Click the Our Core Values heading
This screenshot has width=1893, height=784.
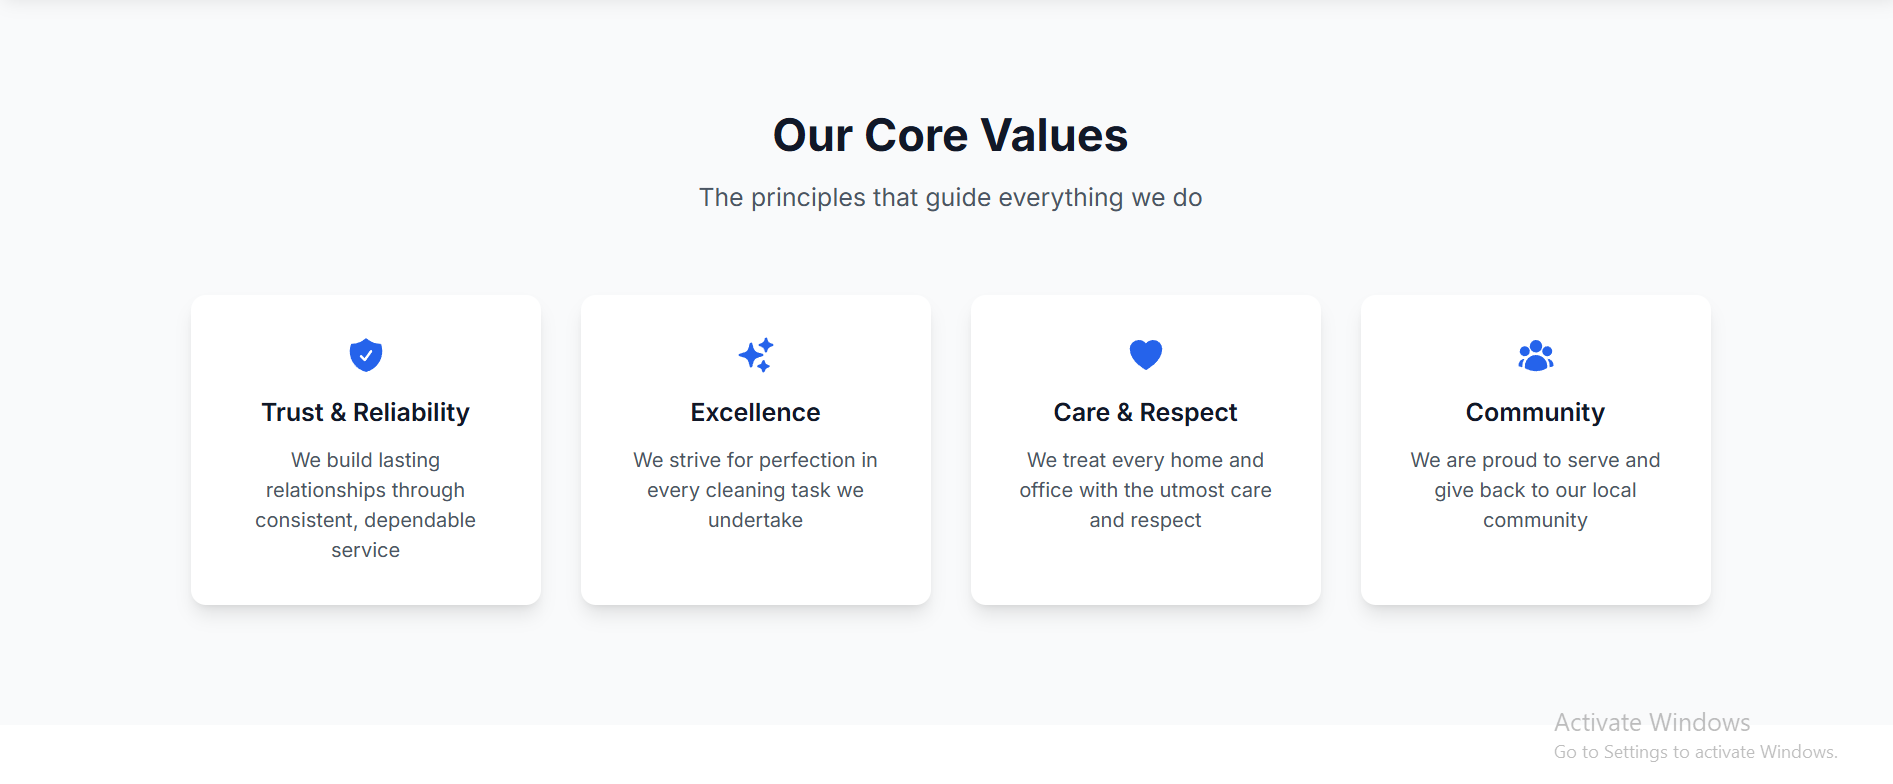[951, 135]
